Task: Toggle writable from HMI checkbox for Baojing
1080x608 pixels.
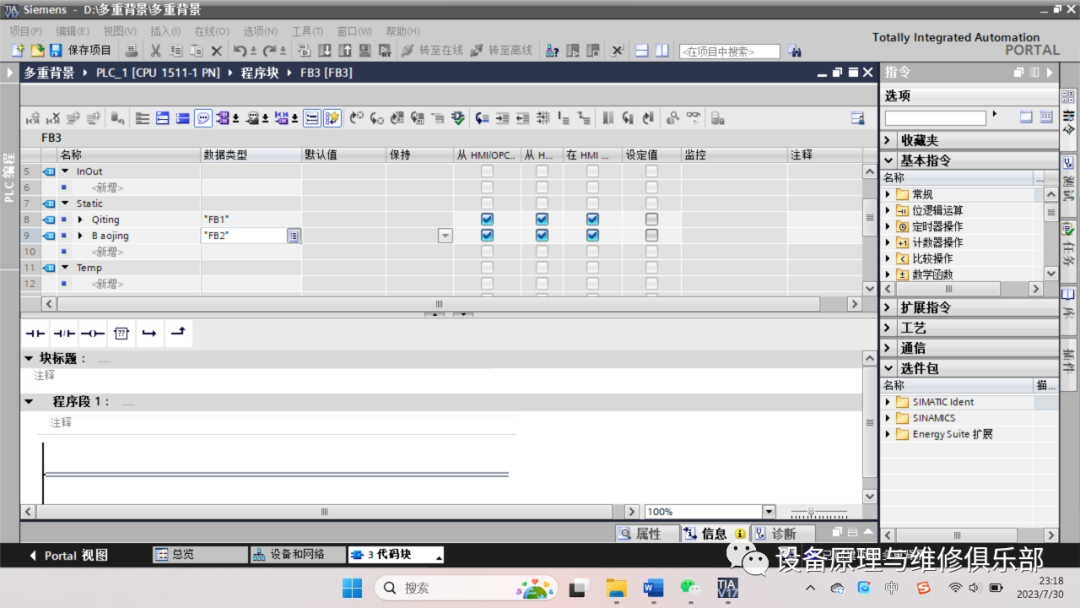Action: point(542,235)
